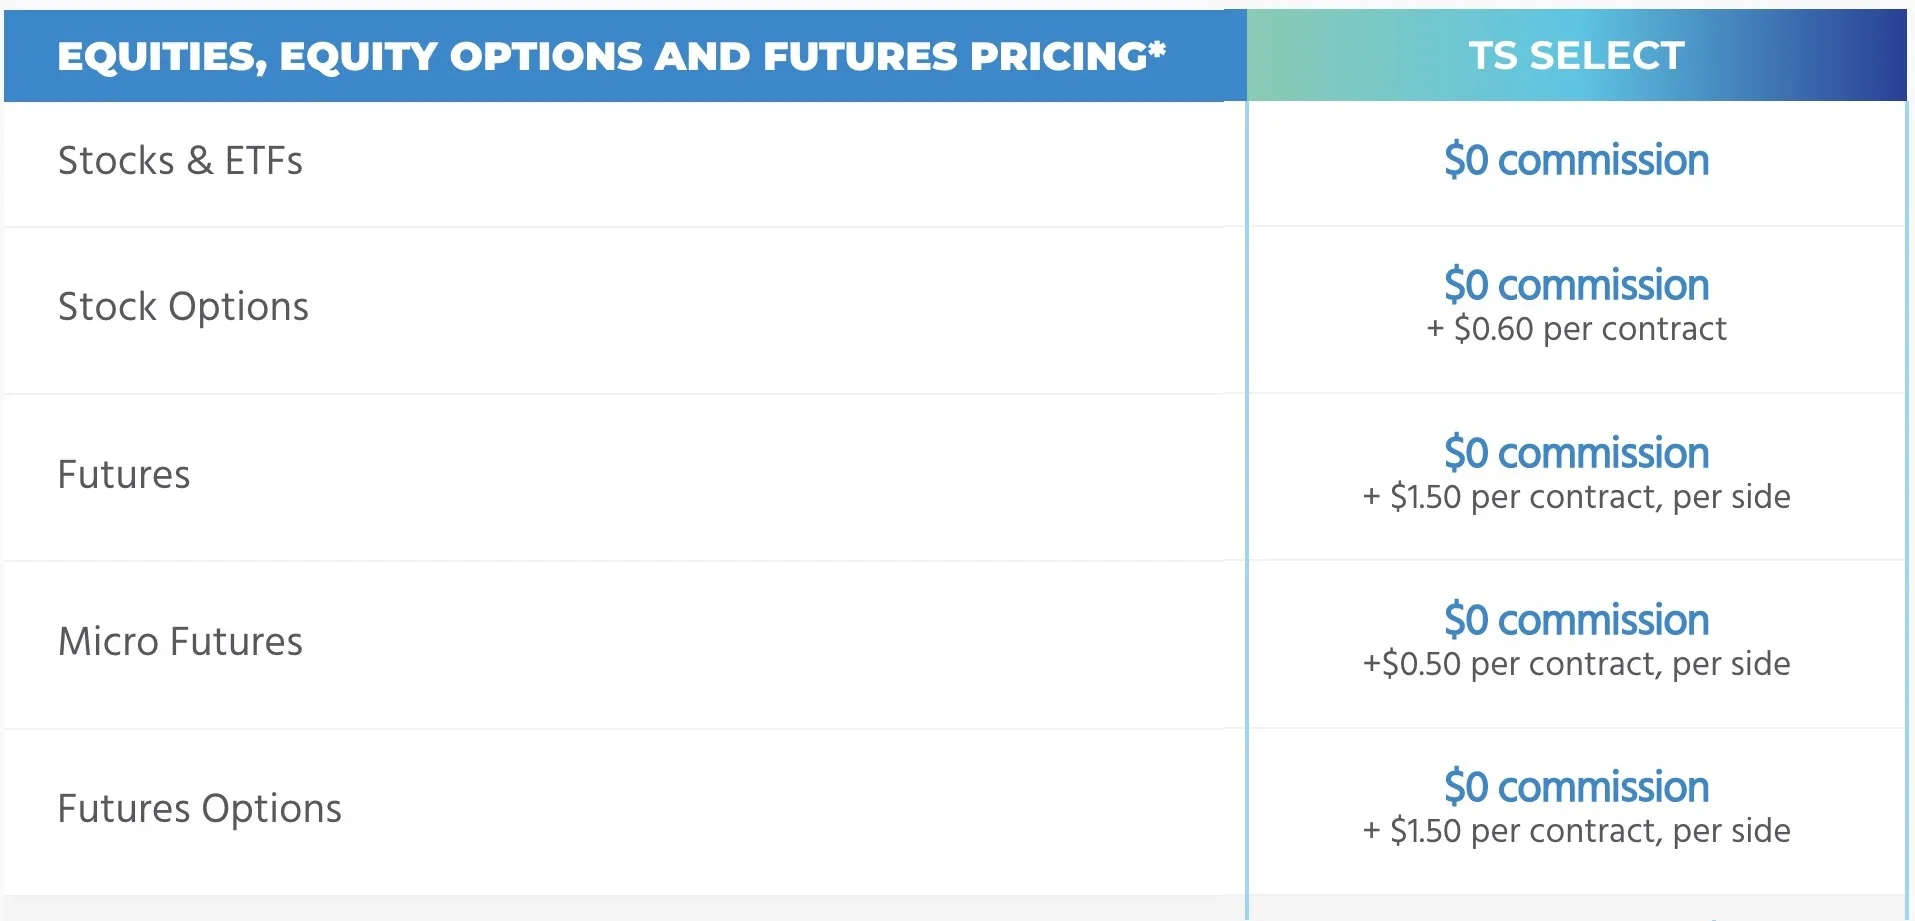This screenshot has height=921, width=1915.
Task: Click $0 commission in Stock Options row
Action: (x=1576, y=285)
